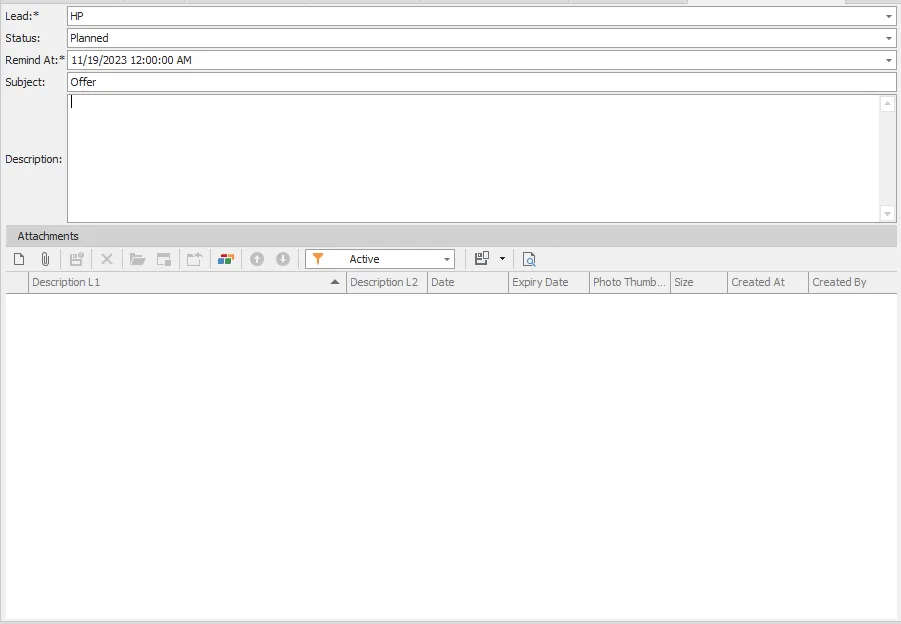Open the Lead dropdown showing HP
The image size is (901, 624).
[889, 16]
